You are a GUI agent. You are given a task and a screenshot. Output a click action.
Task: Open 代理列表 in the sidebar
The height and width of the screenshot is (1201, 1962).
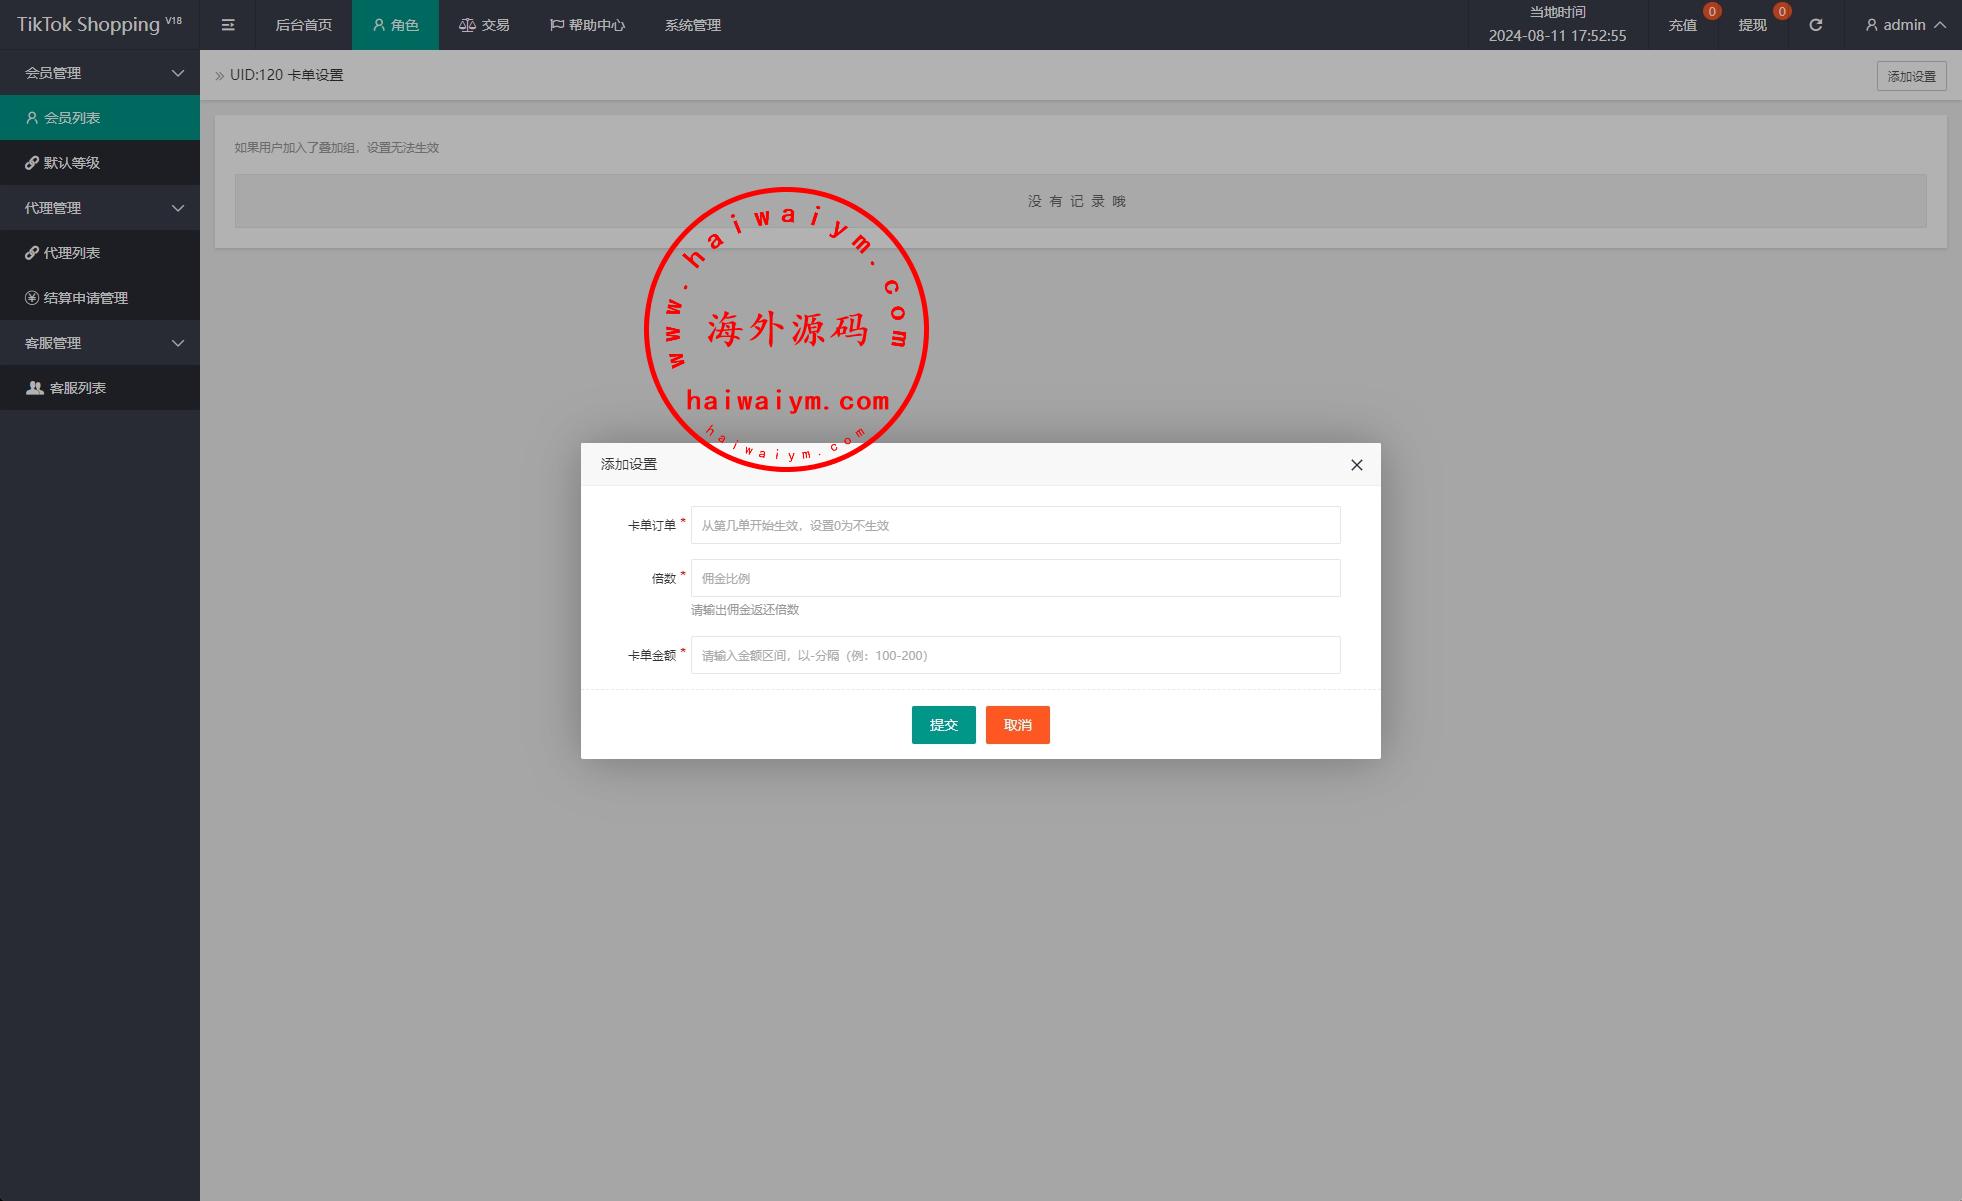pyautogui.click(x=72, y=253)
